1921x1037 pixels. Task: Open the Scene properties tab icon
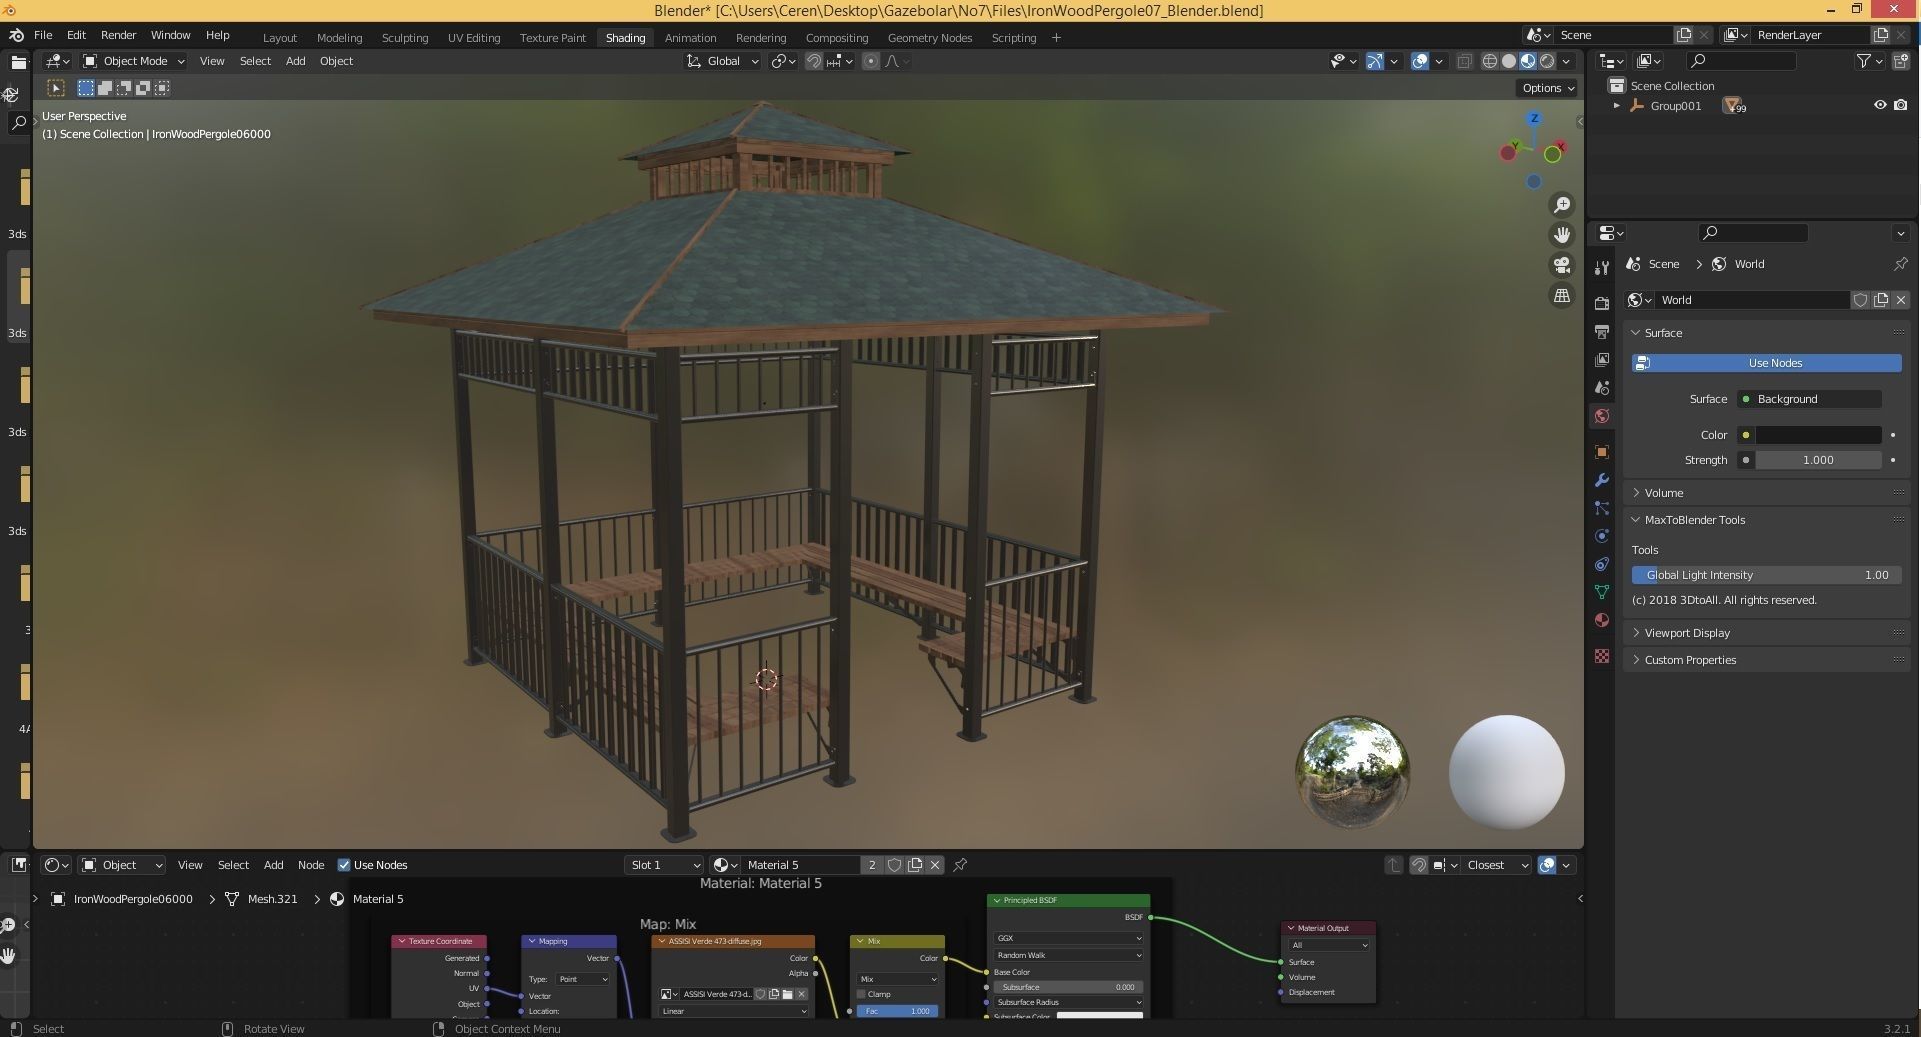[1602, 387]
